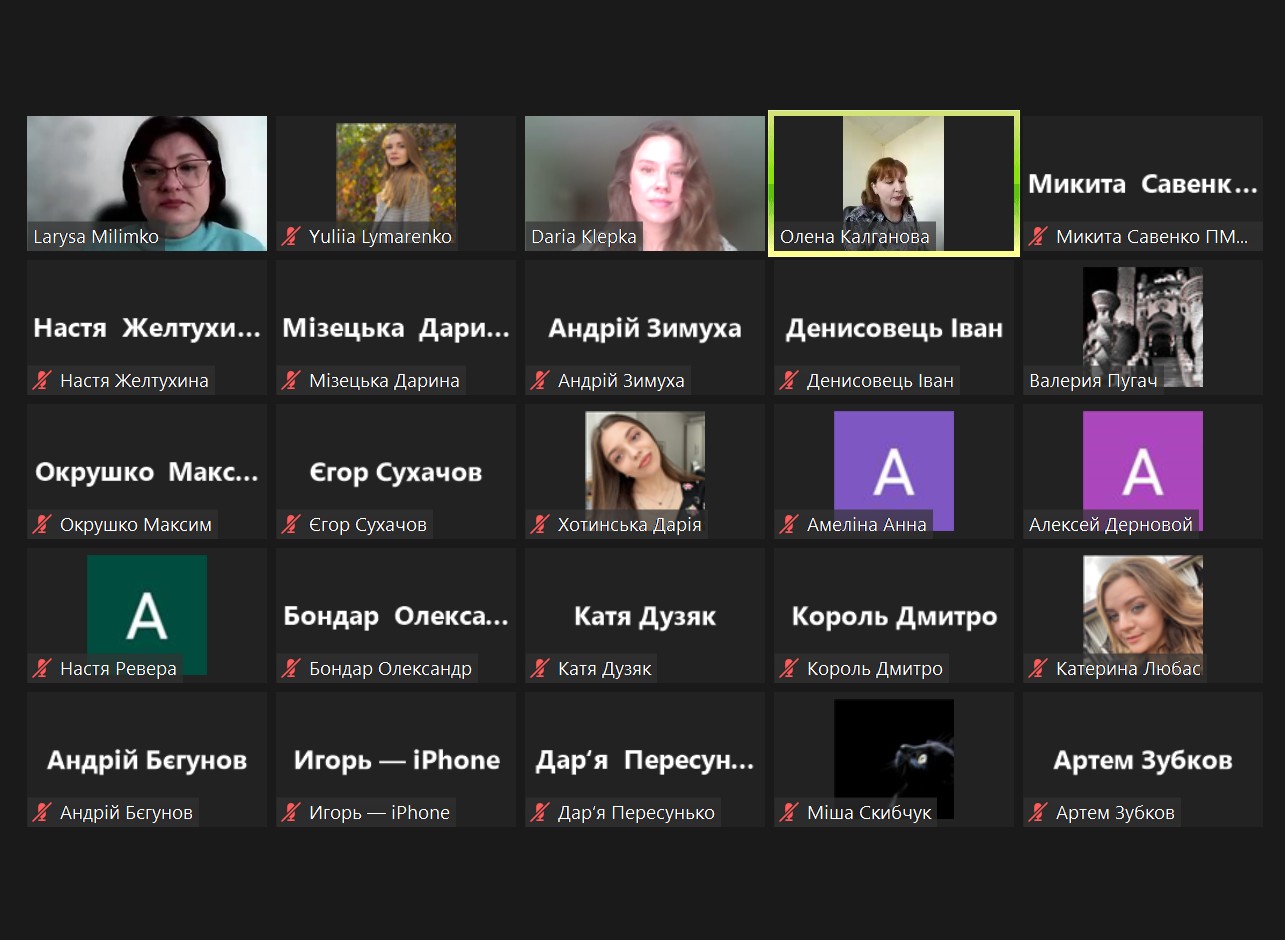
Task: Click muted mic icon beside Артем Зубков label
Action: coord(1038,812)
